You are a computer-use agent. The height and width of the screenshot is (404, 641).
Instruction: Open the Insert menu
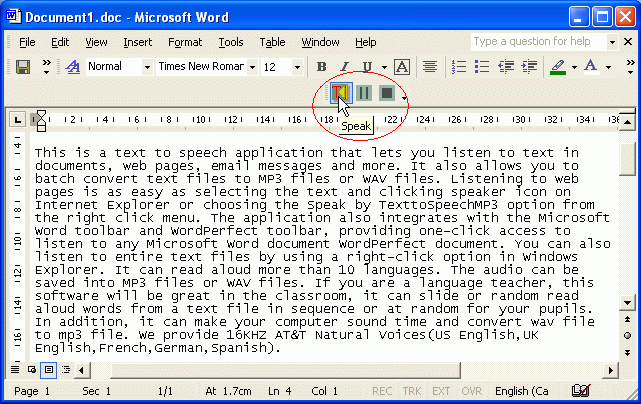[x=138, y=42]
